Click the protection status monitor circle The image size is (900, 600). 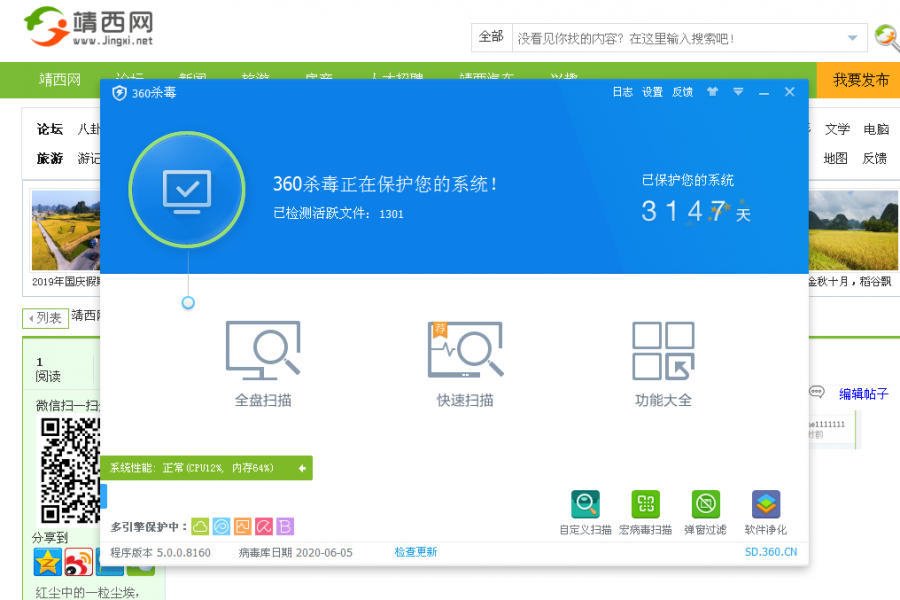tap(187, 189)
